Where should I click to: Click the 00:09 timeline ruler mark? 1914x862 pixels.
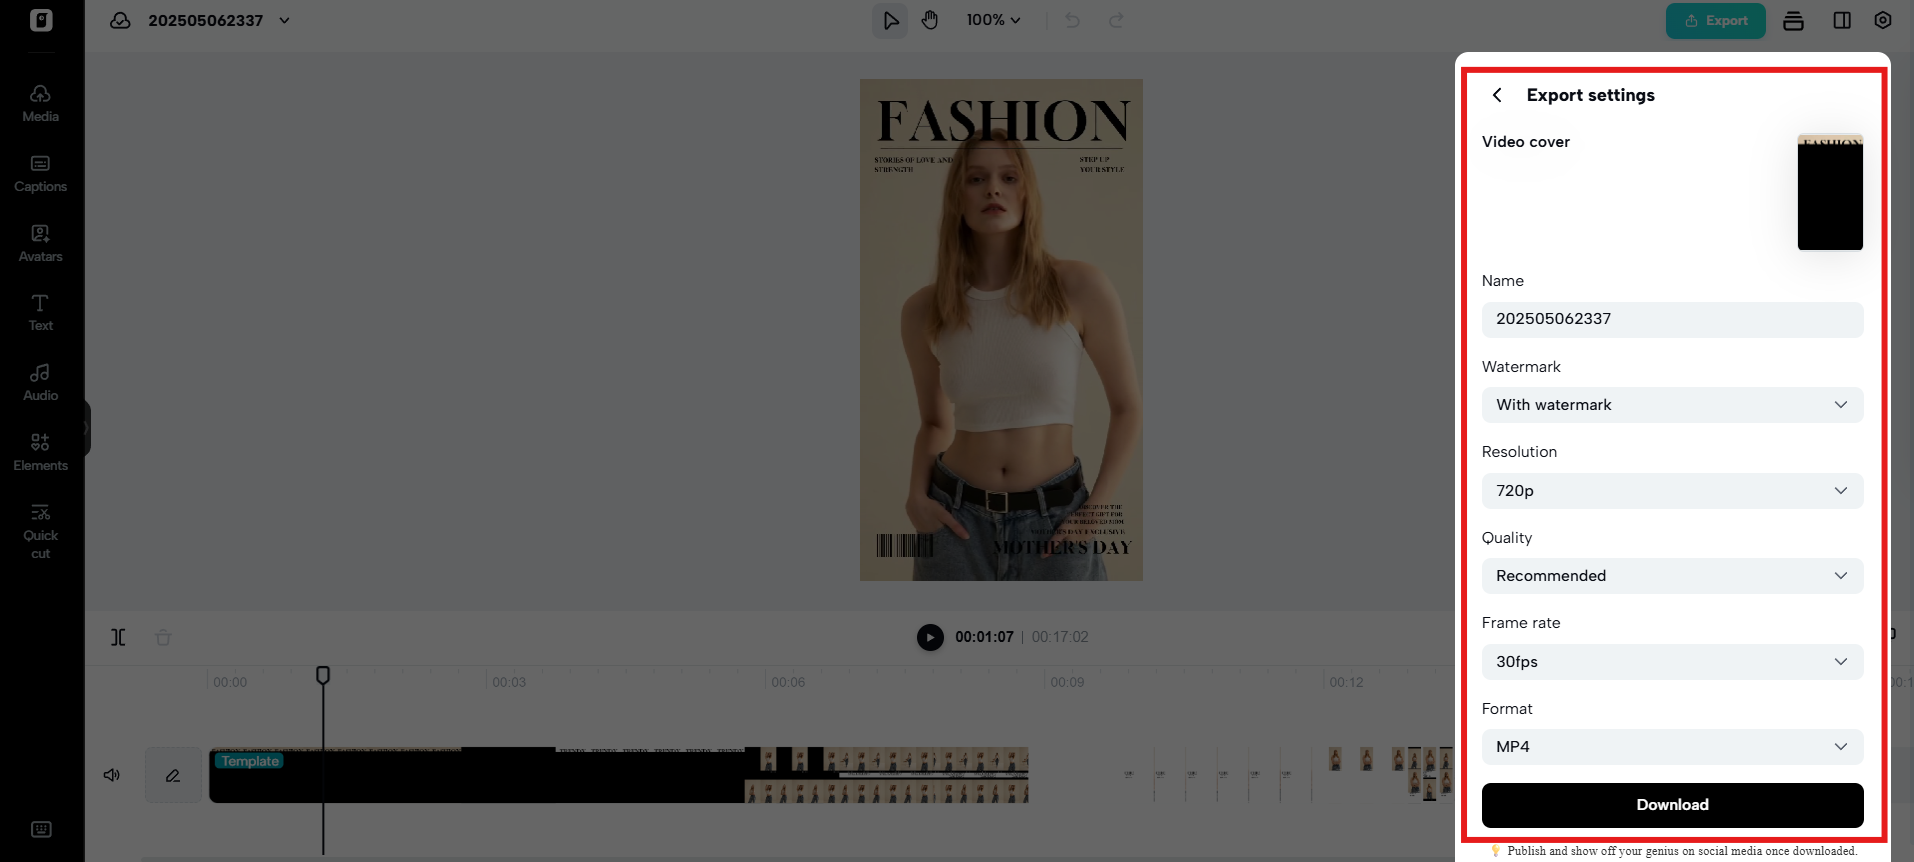click(1067, 682)
